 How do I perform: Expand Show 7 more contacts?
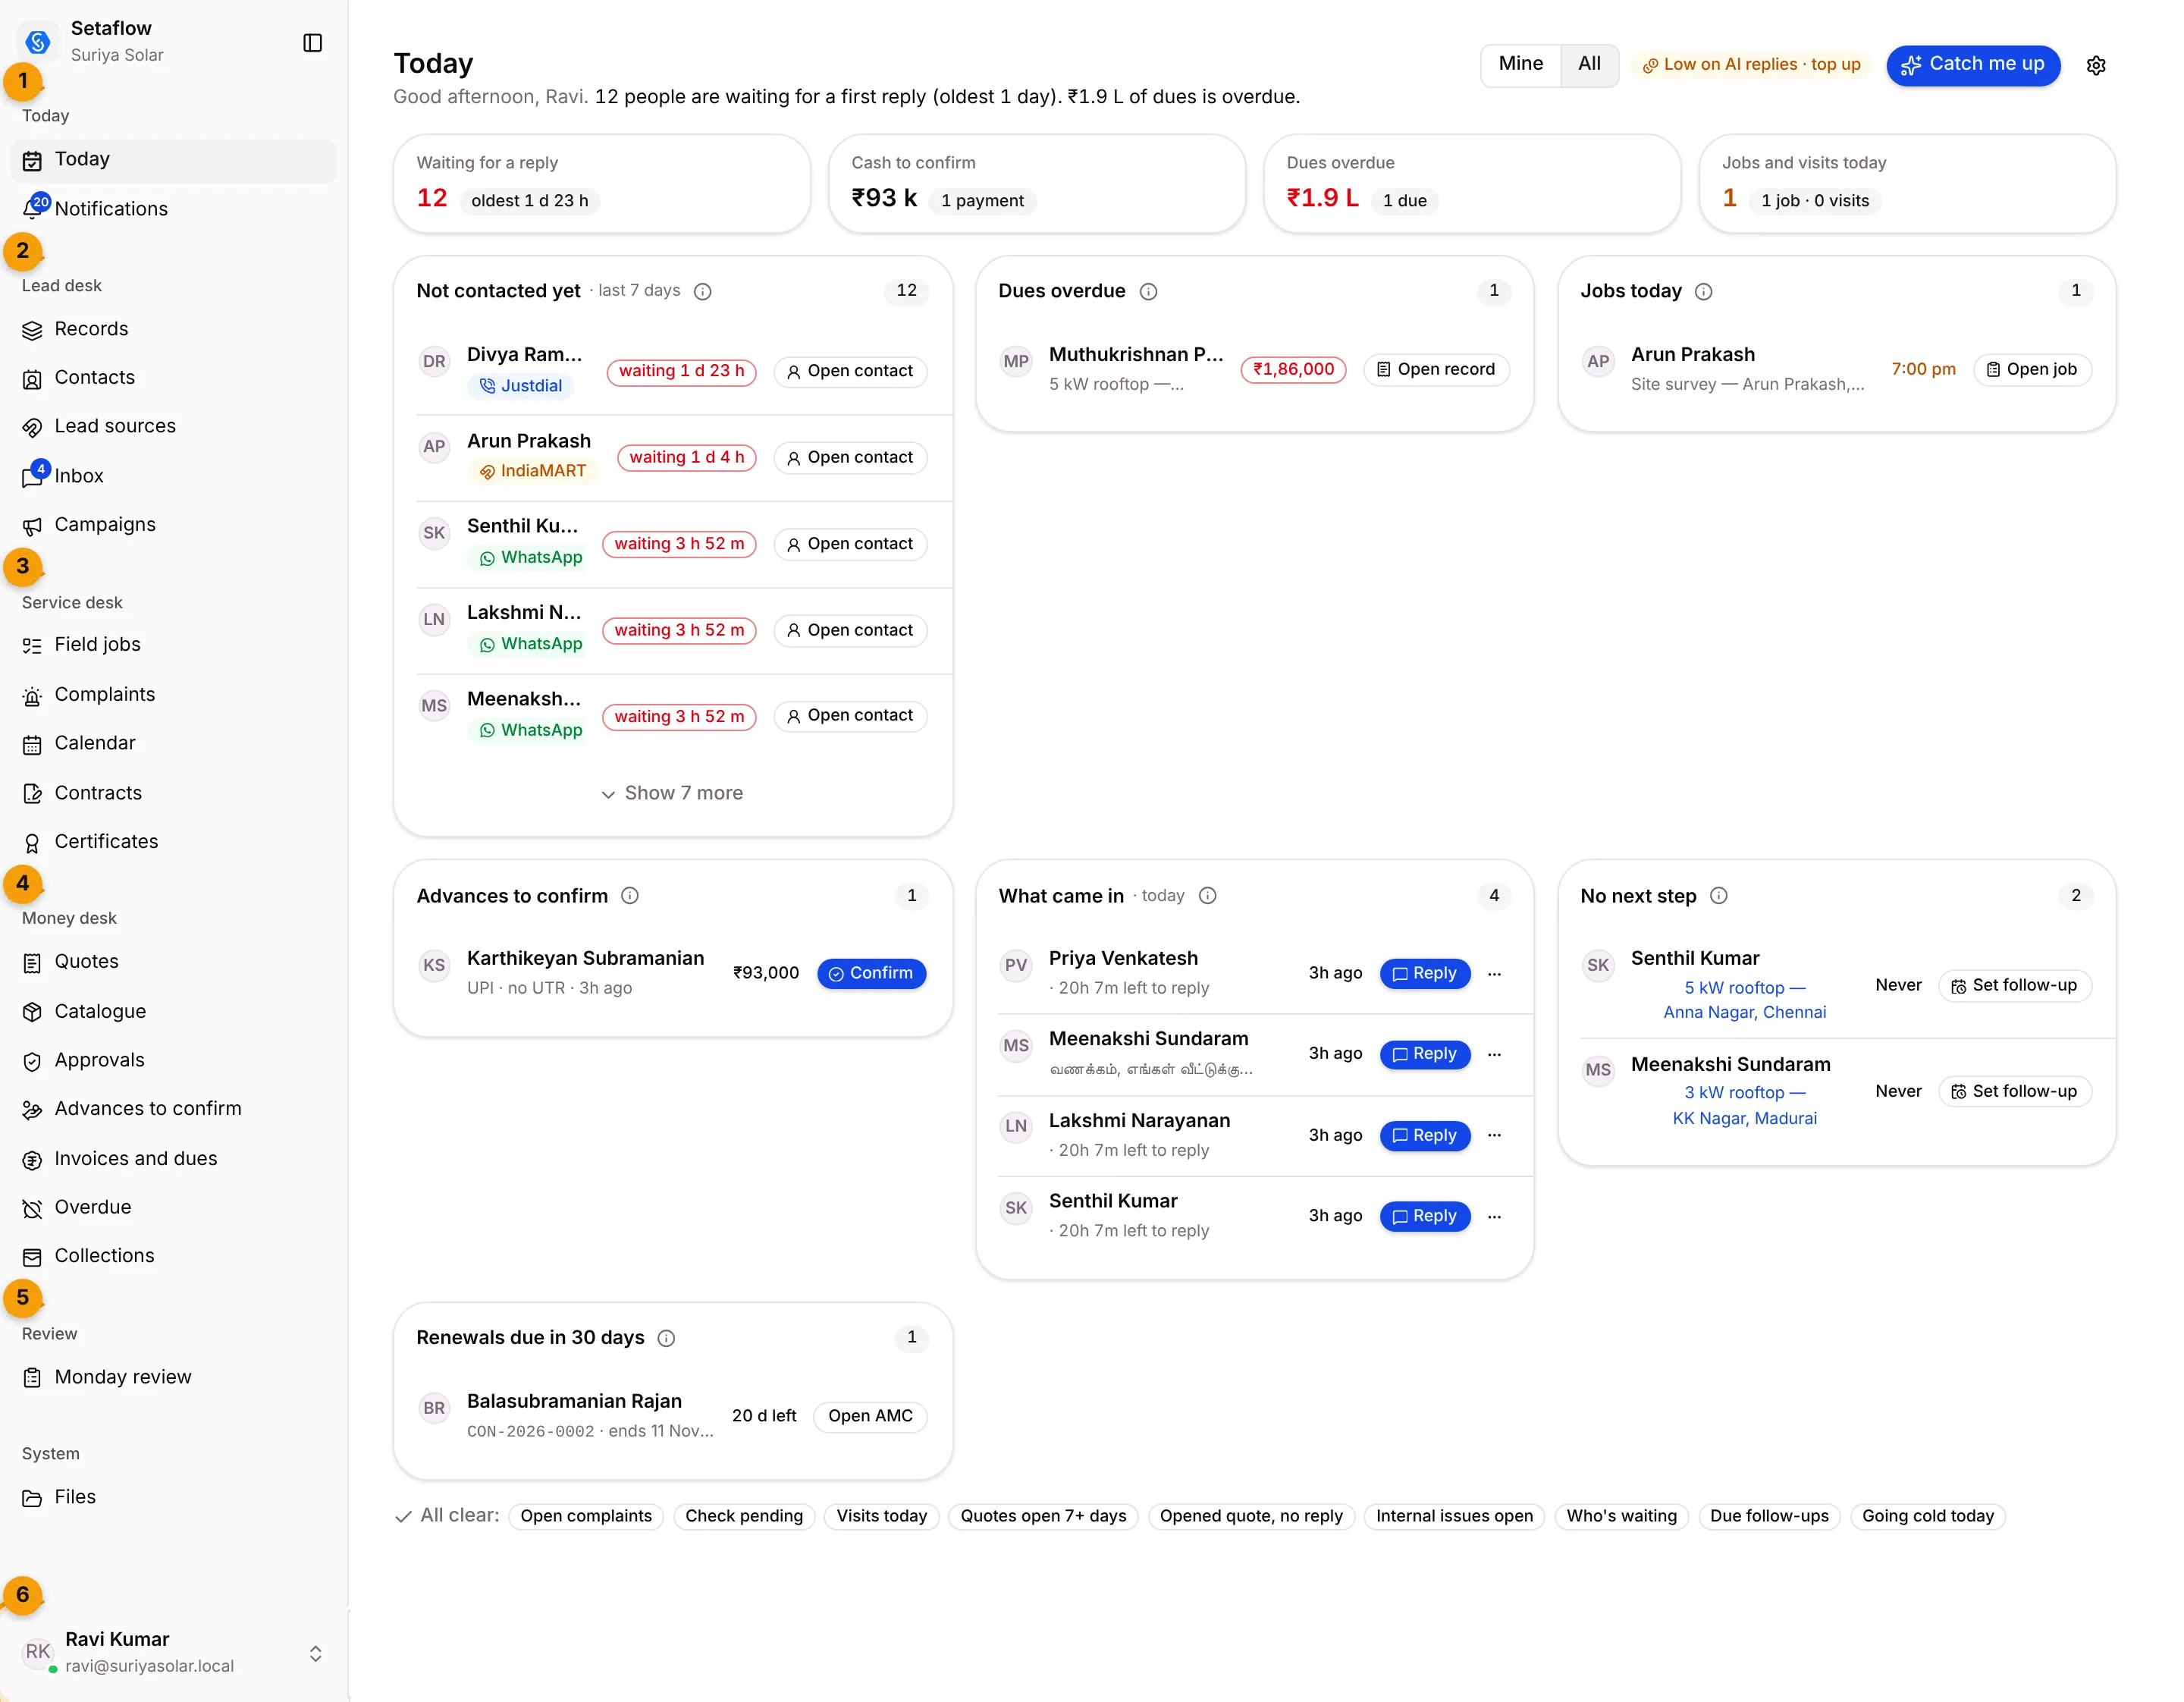(672, 793)
